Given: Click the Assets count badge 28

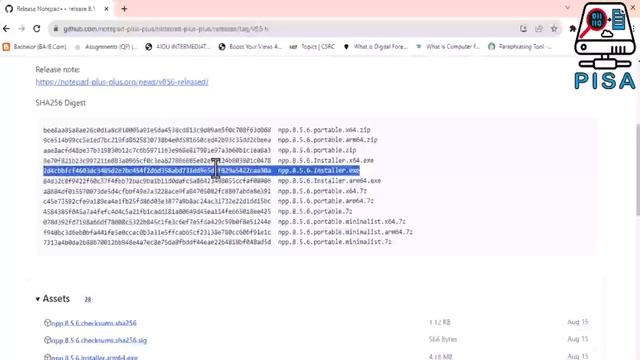Looking at the screenshot, I should tap(88, 300).
